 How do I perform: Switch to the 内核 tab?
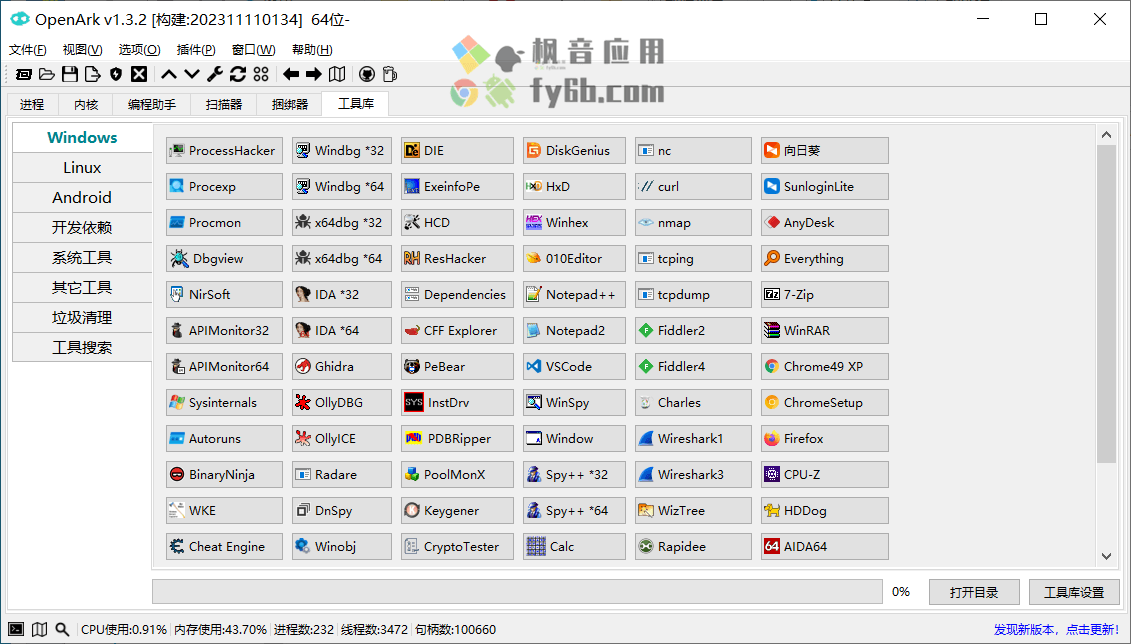86,105
